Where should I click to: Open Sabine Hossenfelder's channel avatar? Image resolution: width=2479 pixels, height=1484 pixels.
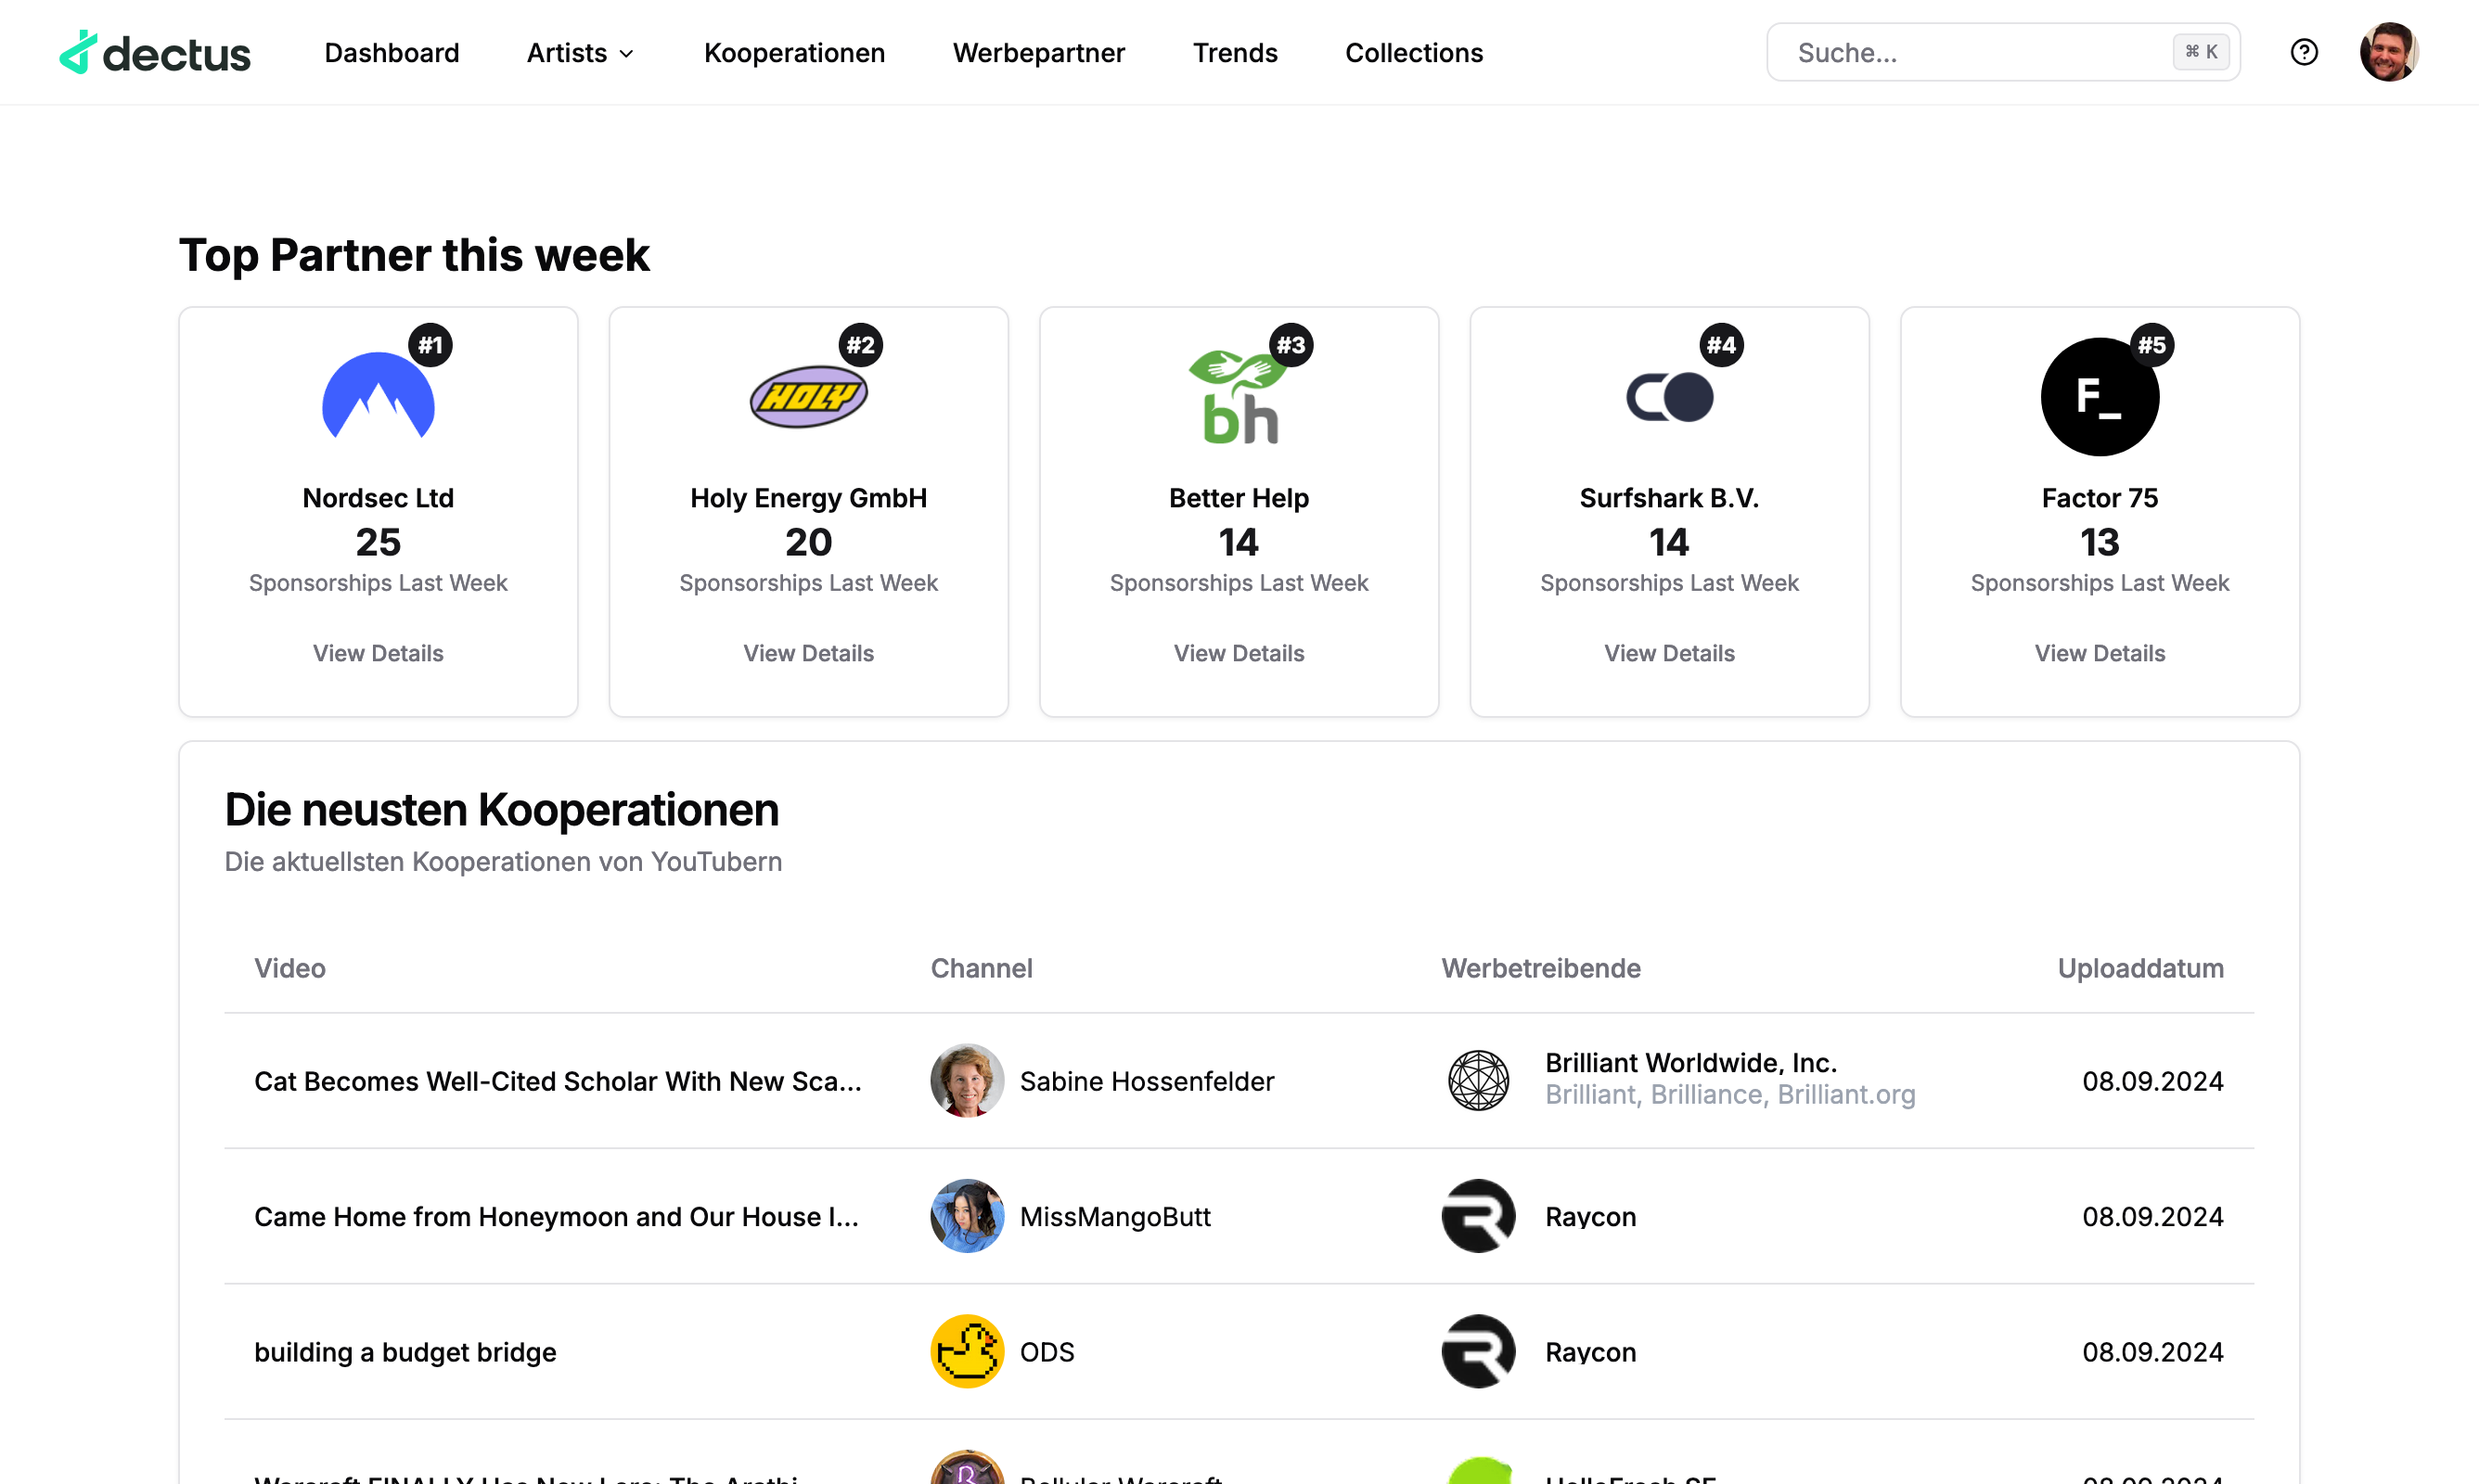click(x=966, y=1080)
